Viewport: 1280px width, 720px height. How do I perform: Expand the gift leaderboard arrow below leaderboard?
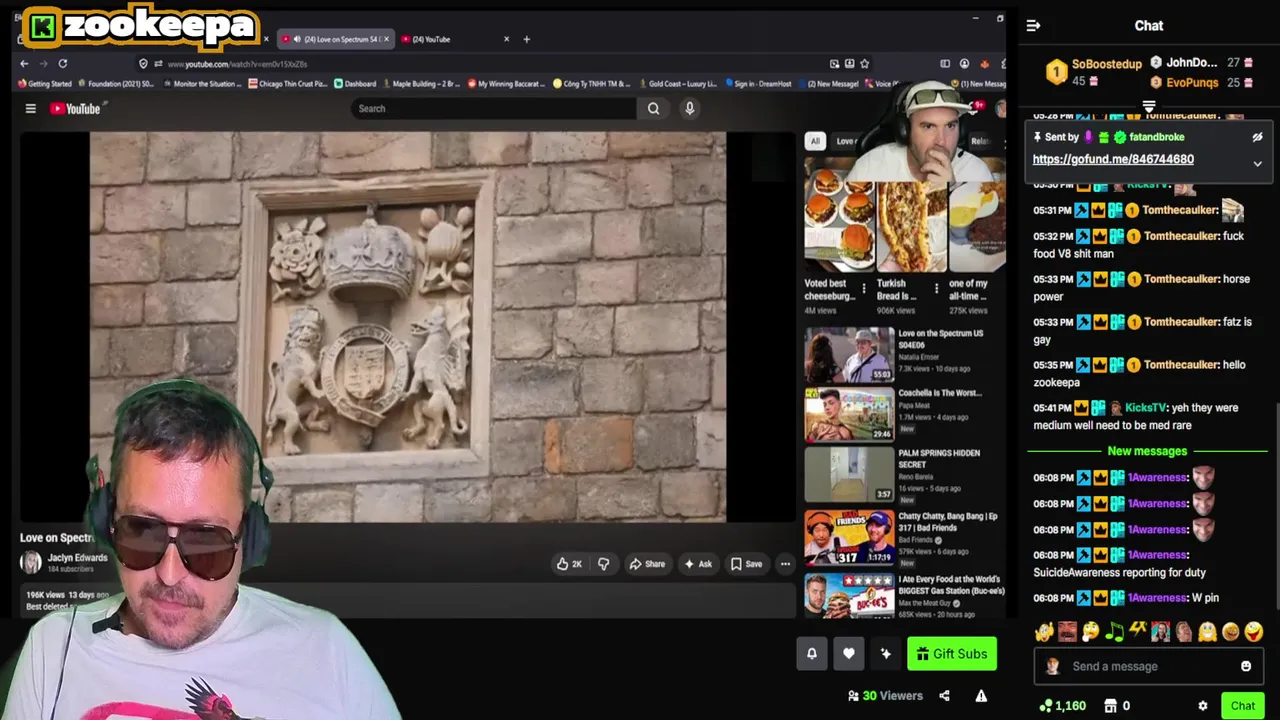[x=1149, y=107]
